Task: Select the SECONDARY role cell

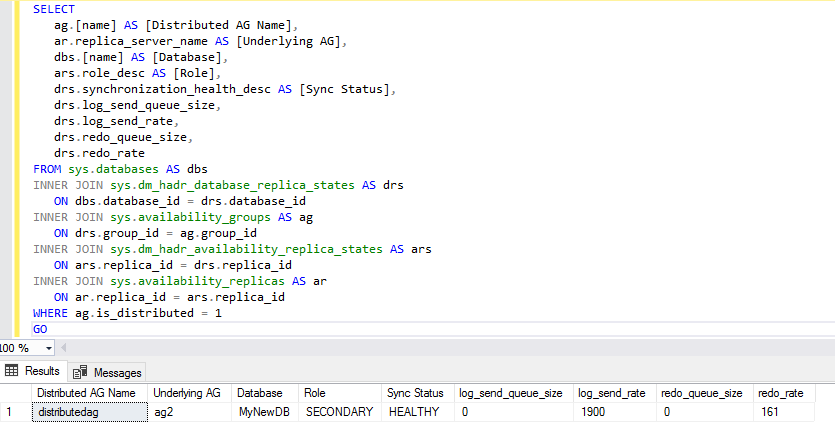Action: tap(340, 412)
